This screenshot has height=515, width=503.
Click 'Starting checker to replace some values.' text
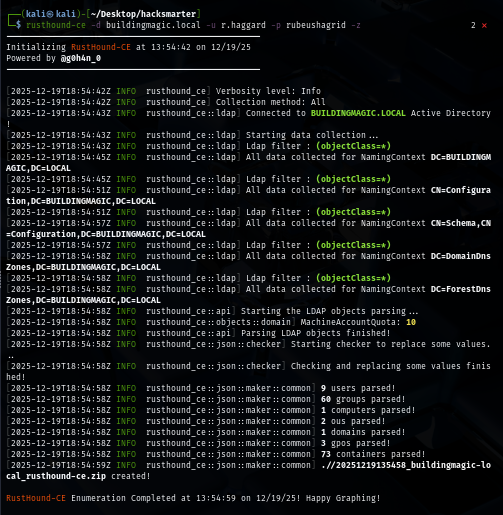391,344
